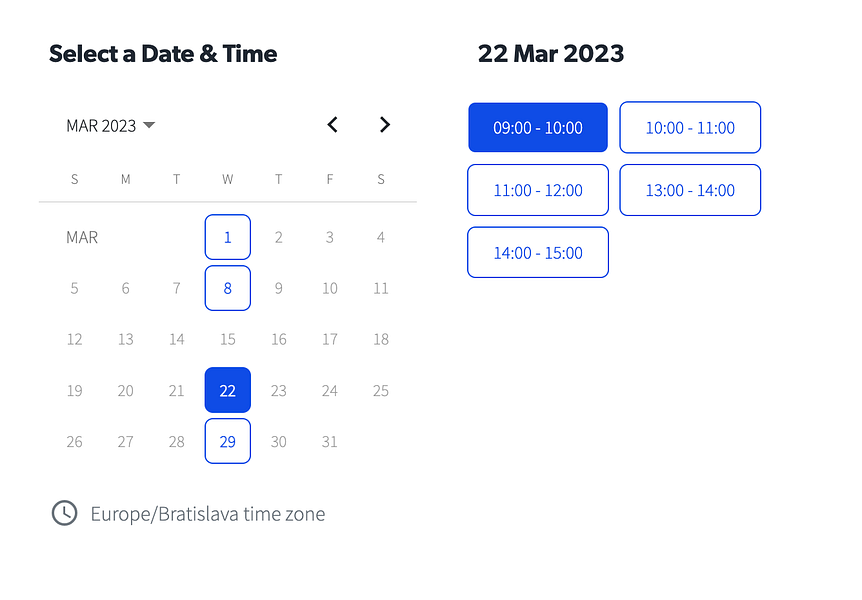The width and height of the screenshot is (862, 600).
Task: Click the clock icon beside time zone
Action: [x=64, y=513]
